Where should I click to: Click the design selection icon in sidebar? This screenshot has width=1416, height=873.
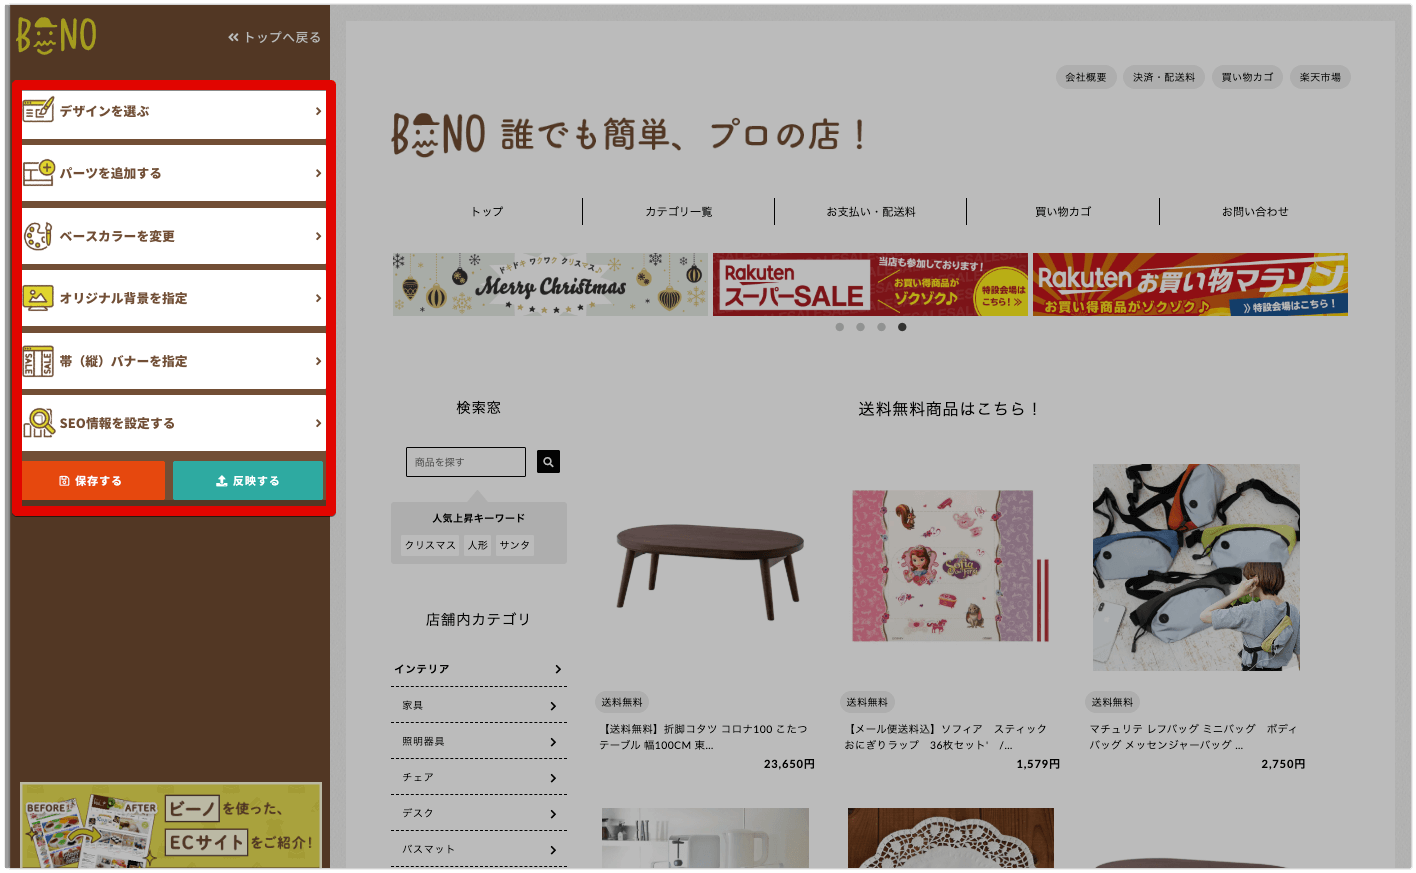pos(38,110)
